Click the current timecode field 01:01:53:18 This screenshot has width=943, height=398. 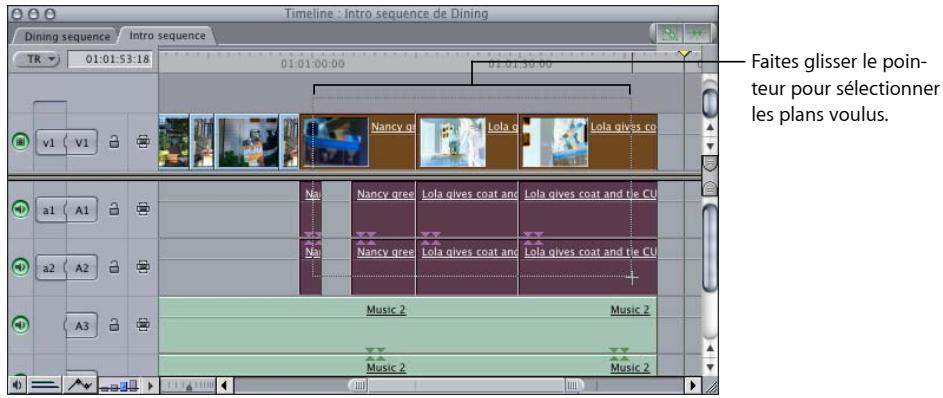point(110,60)
